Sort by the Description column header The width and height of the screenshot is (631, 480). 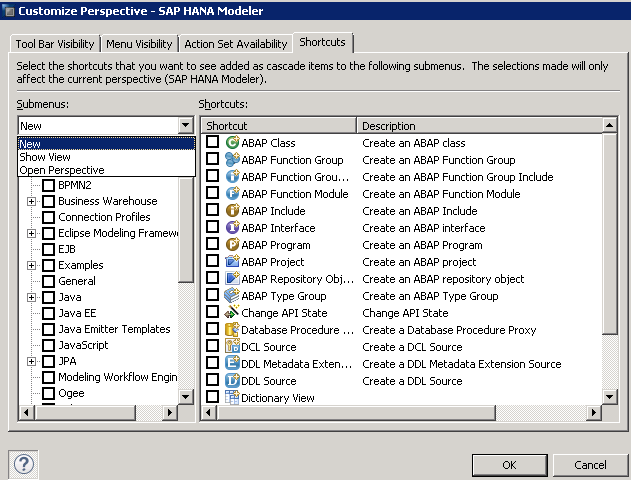pos(478,126)
